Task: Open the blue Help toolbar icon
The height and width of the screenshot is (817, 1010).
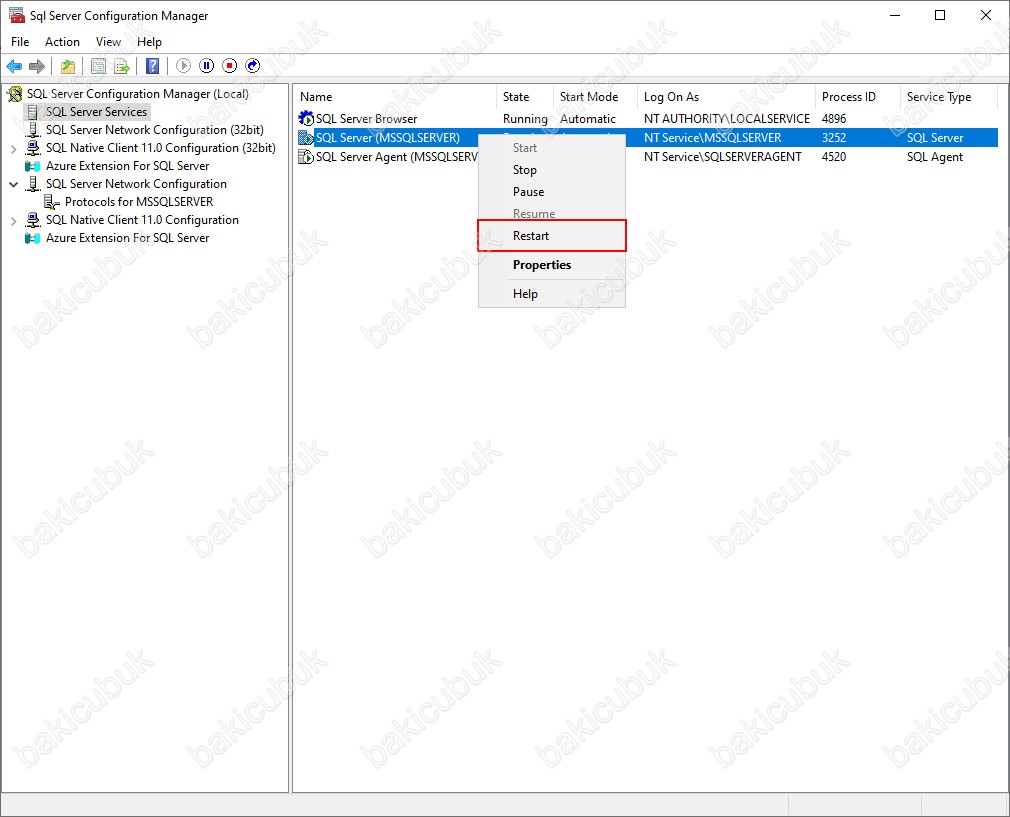Action: [x=153, y=66]
